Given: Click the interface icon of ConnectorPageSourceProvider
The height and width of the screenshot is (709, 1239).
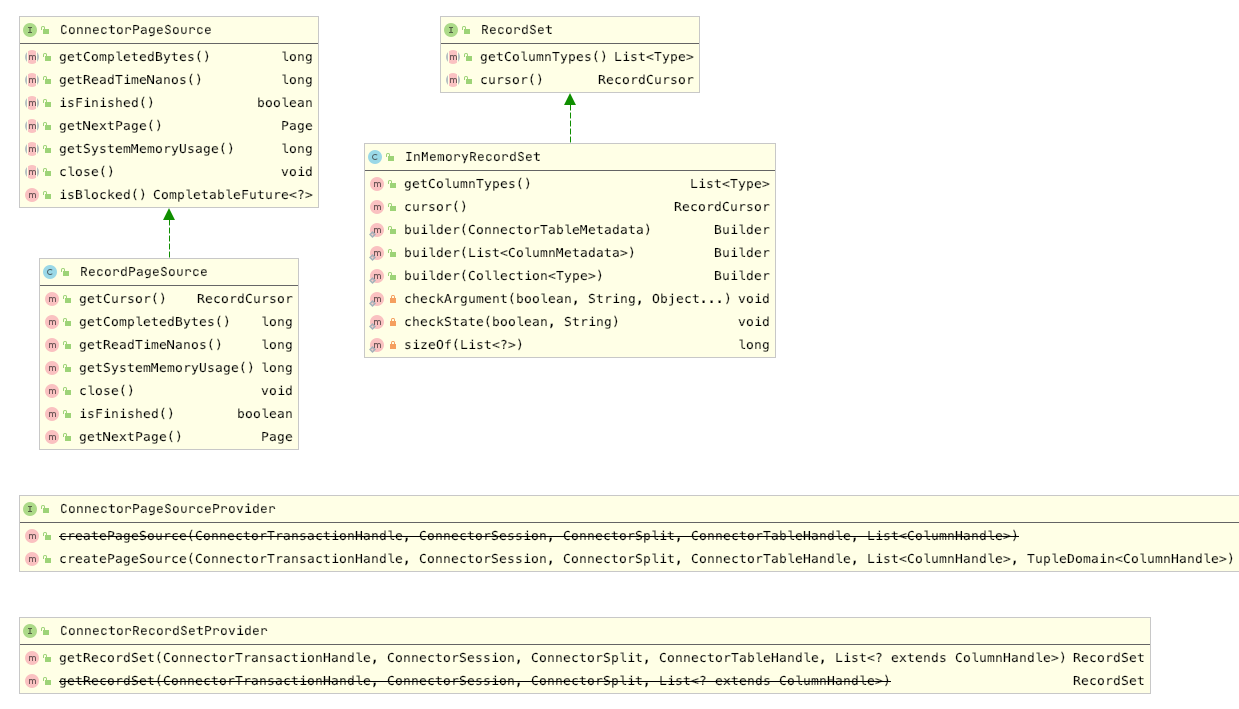Looking at the screenshot, I should click(x=30, y=509).
